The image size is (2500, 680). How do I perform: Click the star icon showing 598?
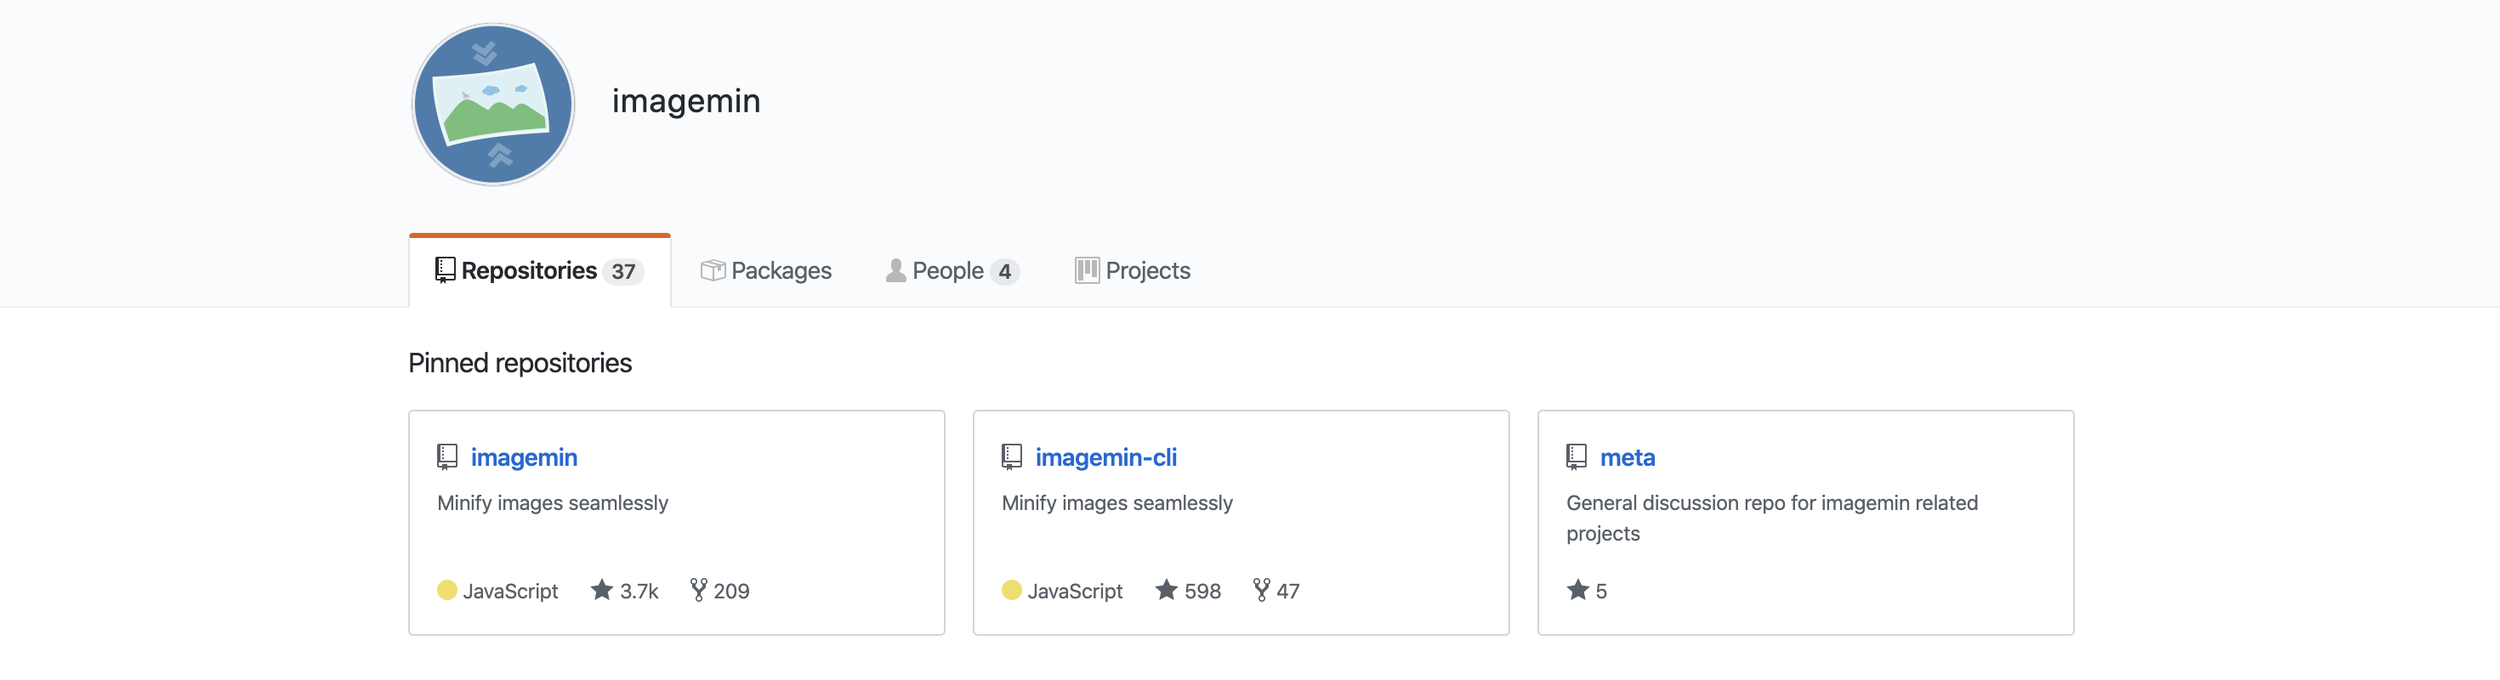(1166, 590)
